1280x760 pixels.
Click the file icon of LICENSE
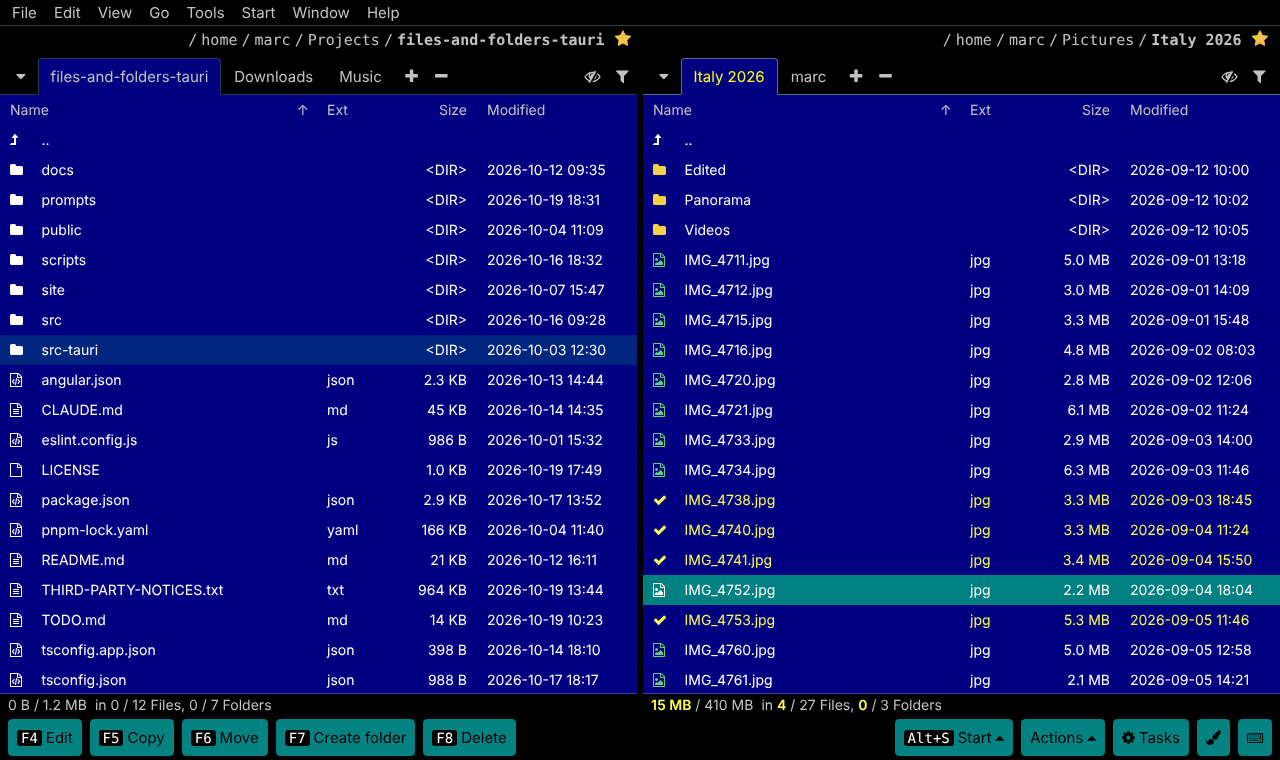(x=16, y=470)
